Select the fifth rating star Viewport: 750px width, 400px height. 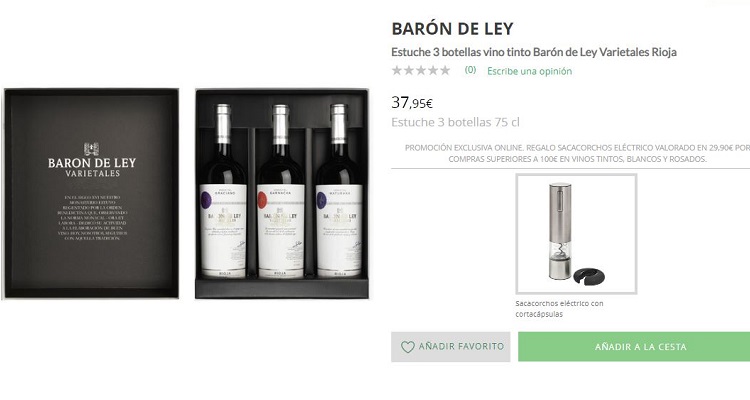445,70
